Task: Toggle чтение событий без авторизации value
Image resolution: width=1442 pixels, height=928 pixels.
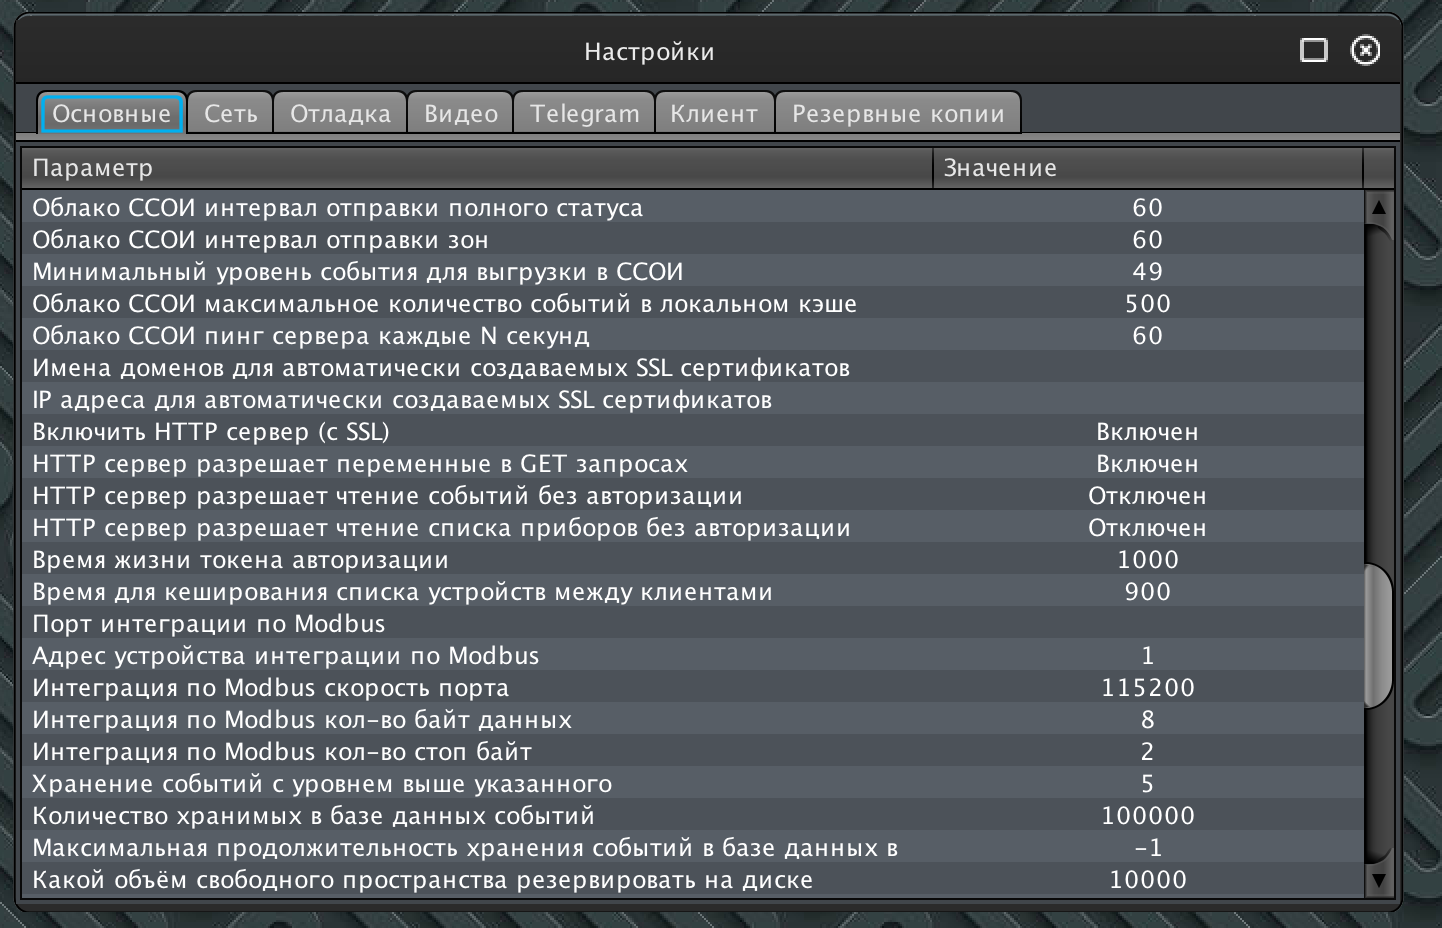Action: [x=1147, y=496]
